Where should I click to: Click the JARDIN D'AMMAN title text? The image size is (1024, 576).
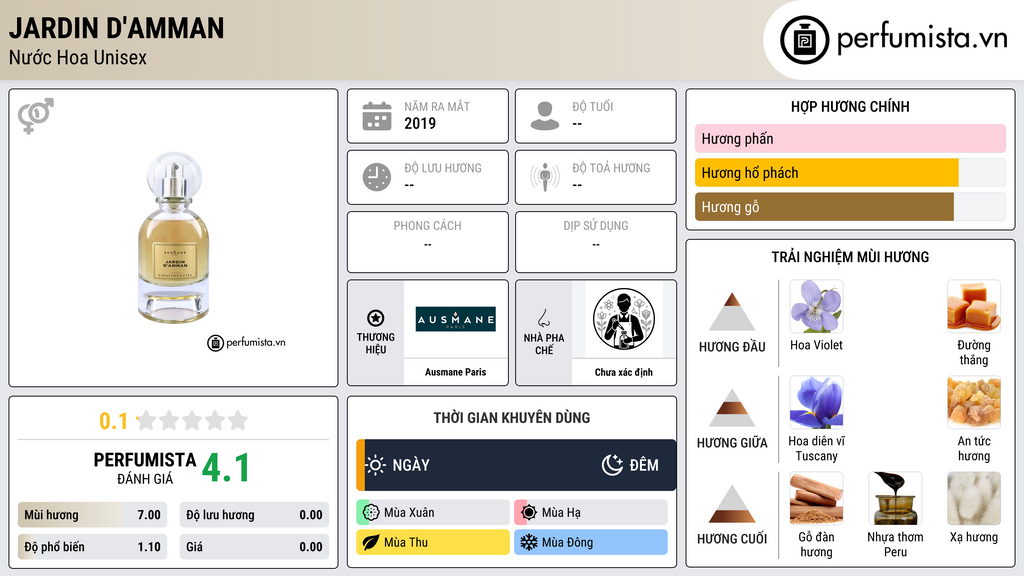coord(116,28)
